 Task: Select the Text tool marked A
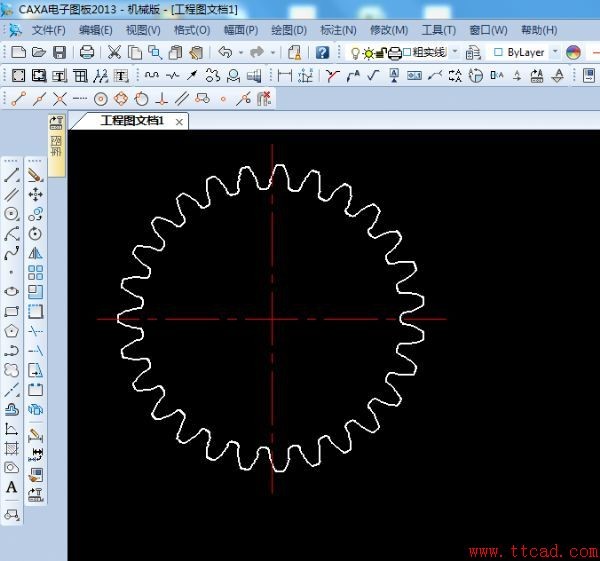point(12,487)
